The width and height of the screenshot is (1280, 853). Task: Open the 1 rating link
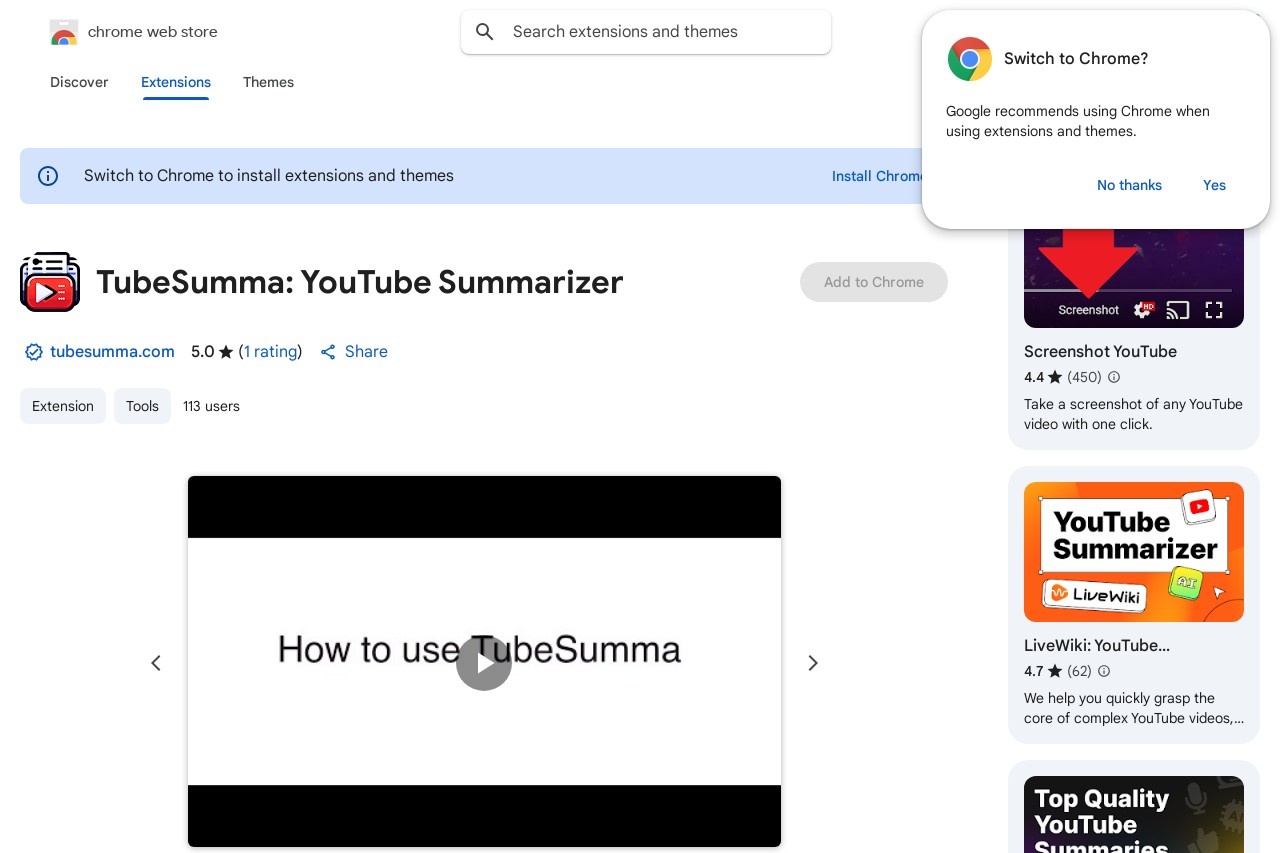pos(270,352)
